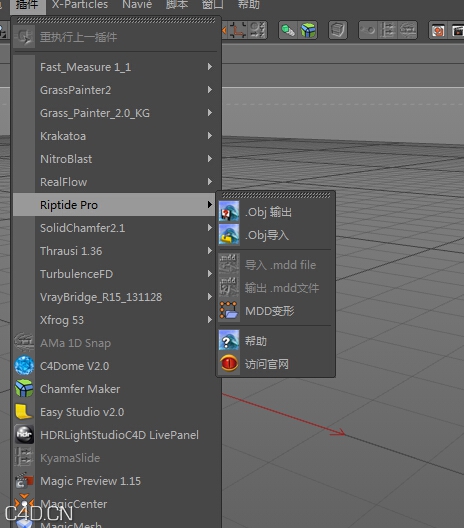This screenshot has width=464, height=528.
Task: Click the 访问官网 red eye icon
Action: click(229, 363)
